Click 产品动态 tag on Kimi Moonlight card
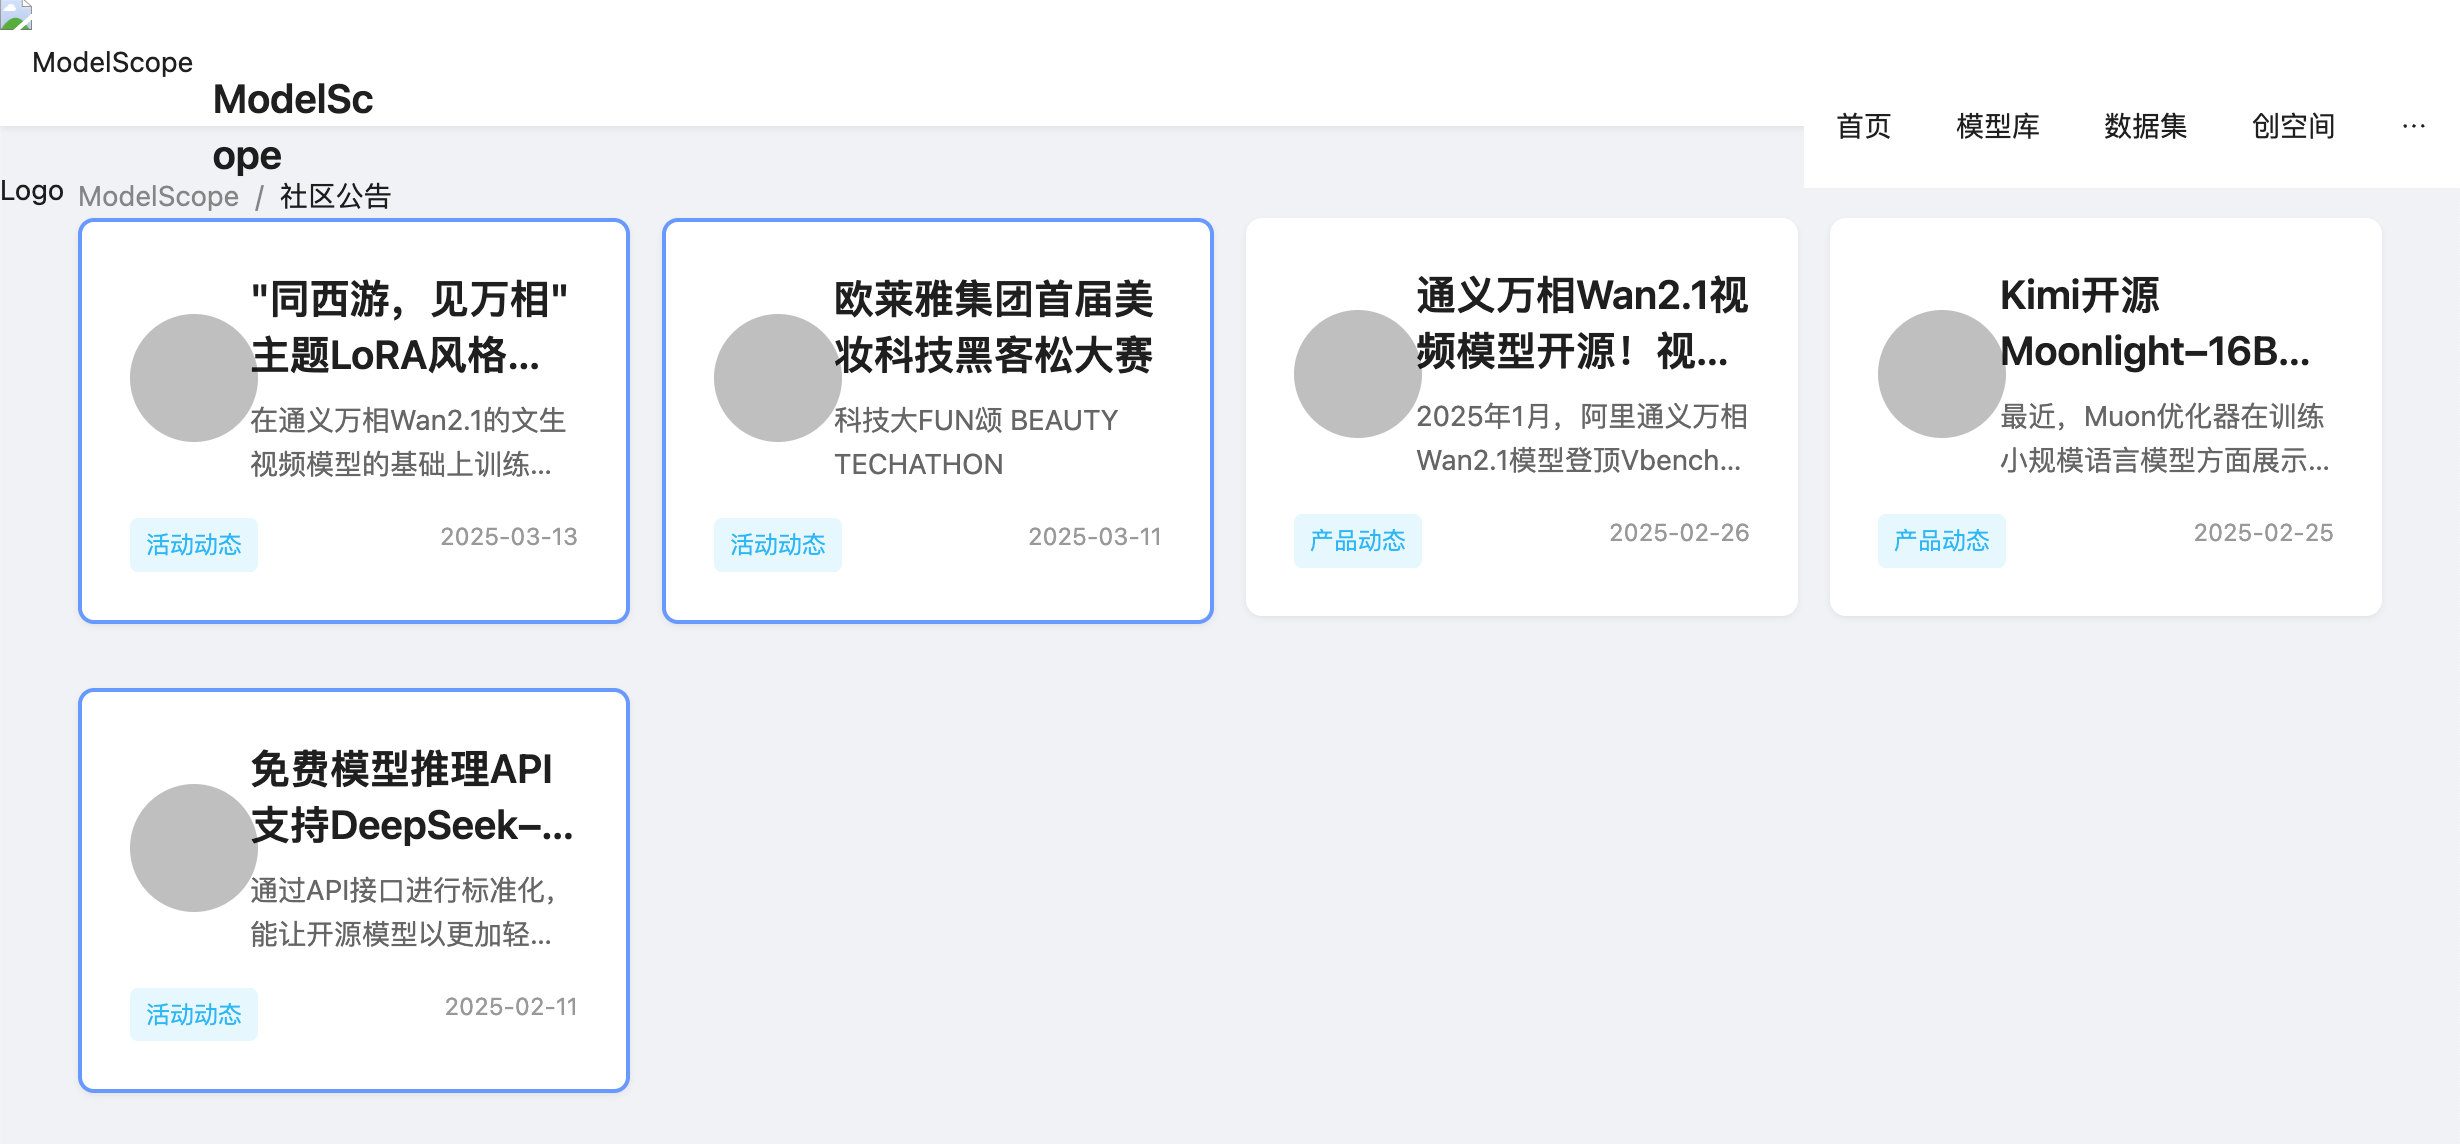The image size is (2460, 1144). point(1941,541)
